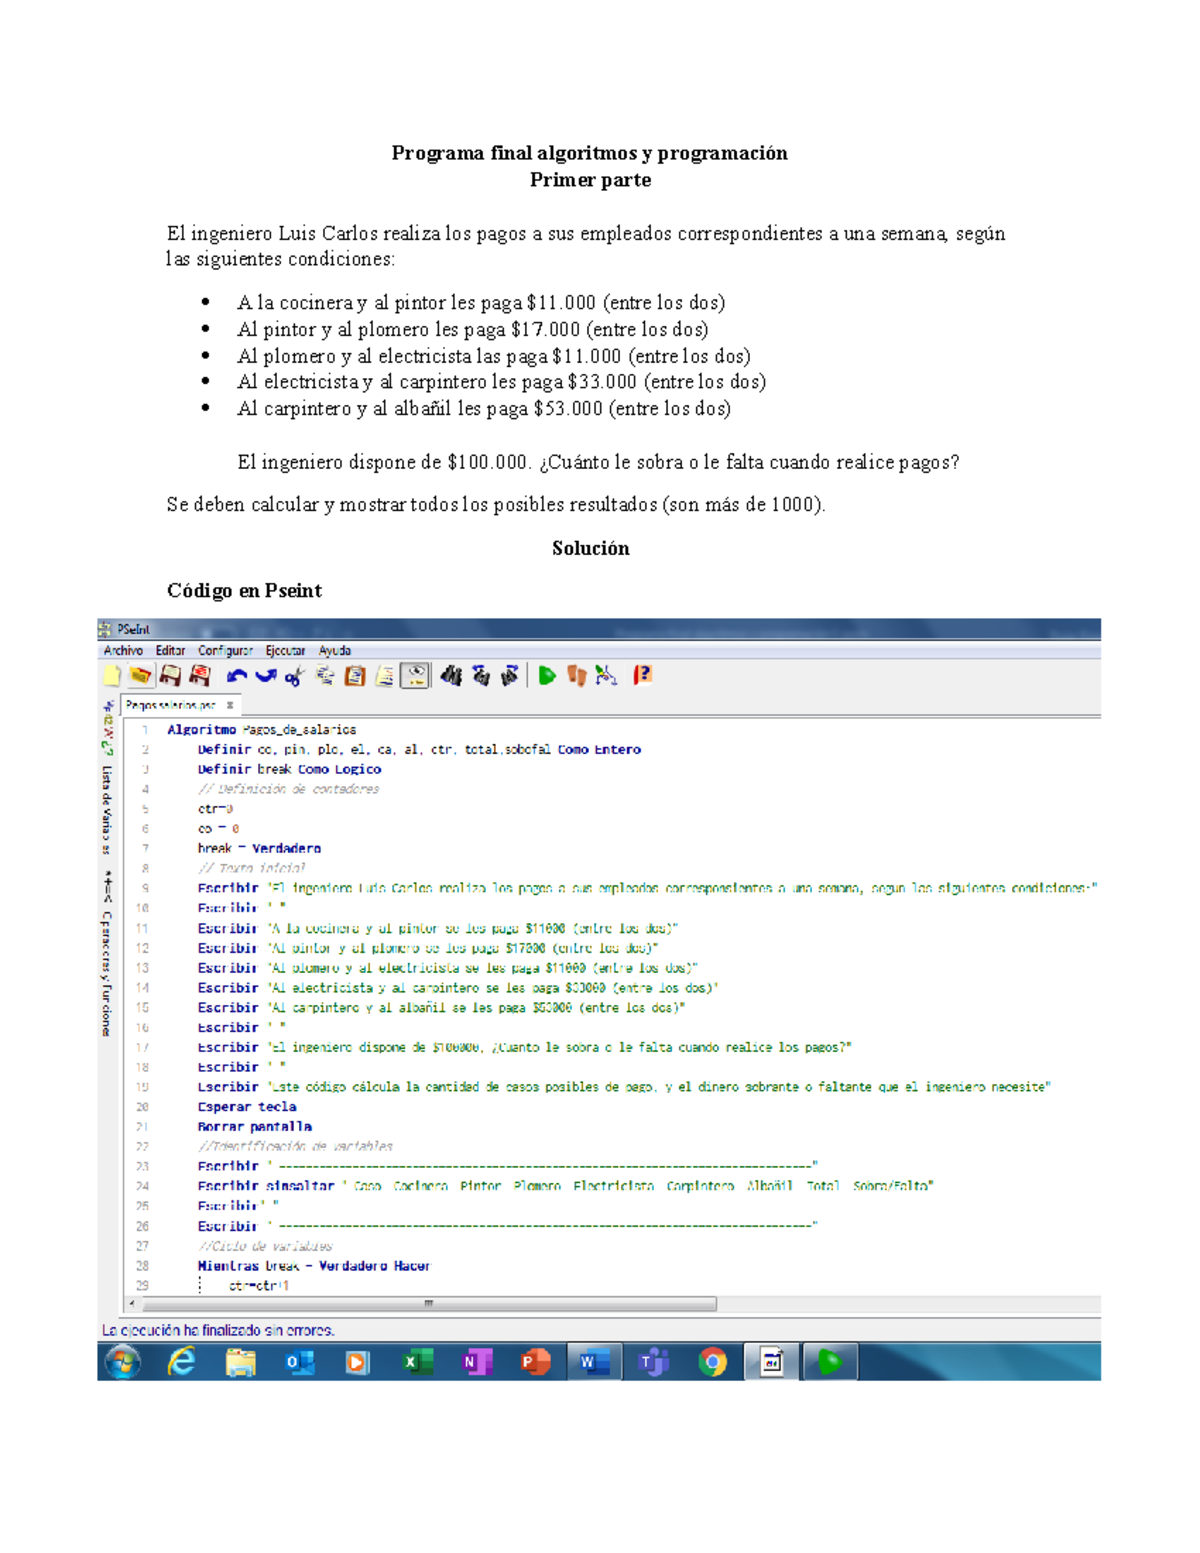1200x1553 pixels.
Task: Run the algorithm with the green play icon
Action: pos(547,676)
